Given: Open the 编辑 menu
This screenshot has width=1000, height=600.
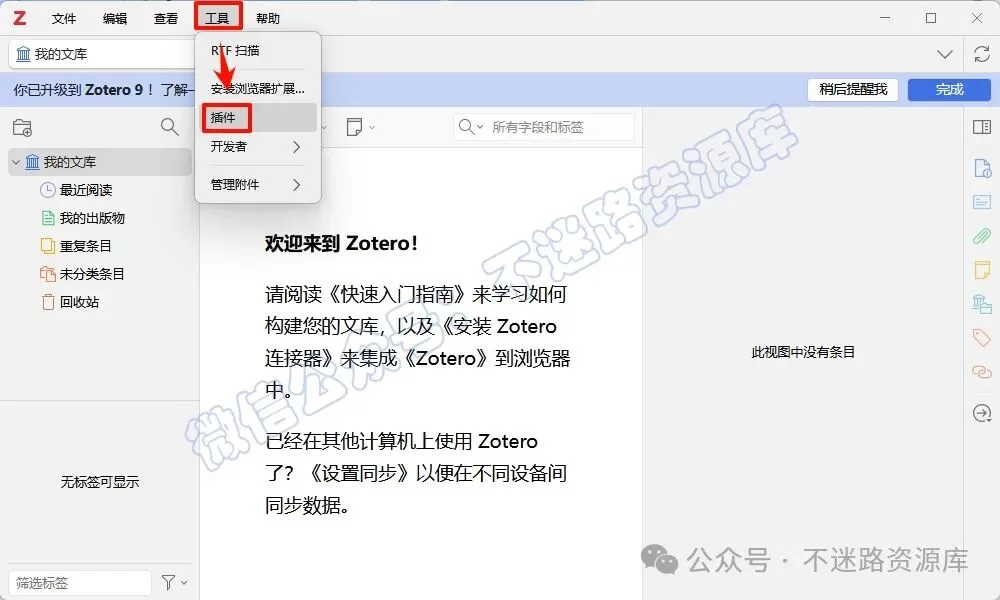Looking at the screenshot, I should (115, 18).
